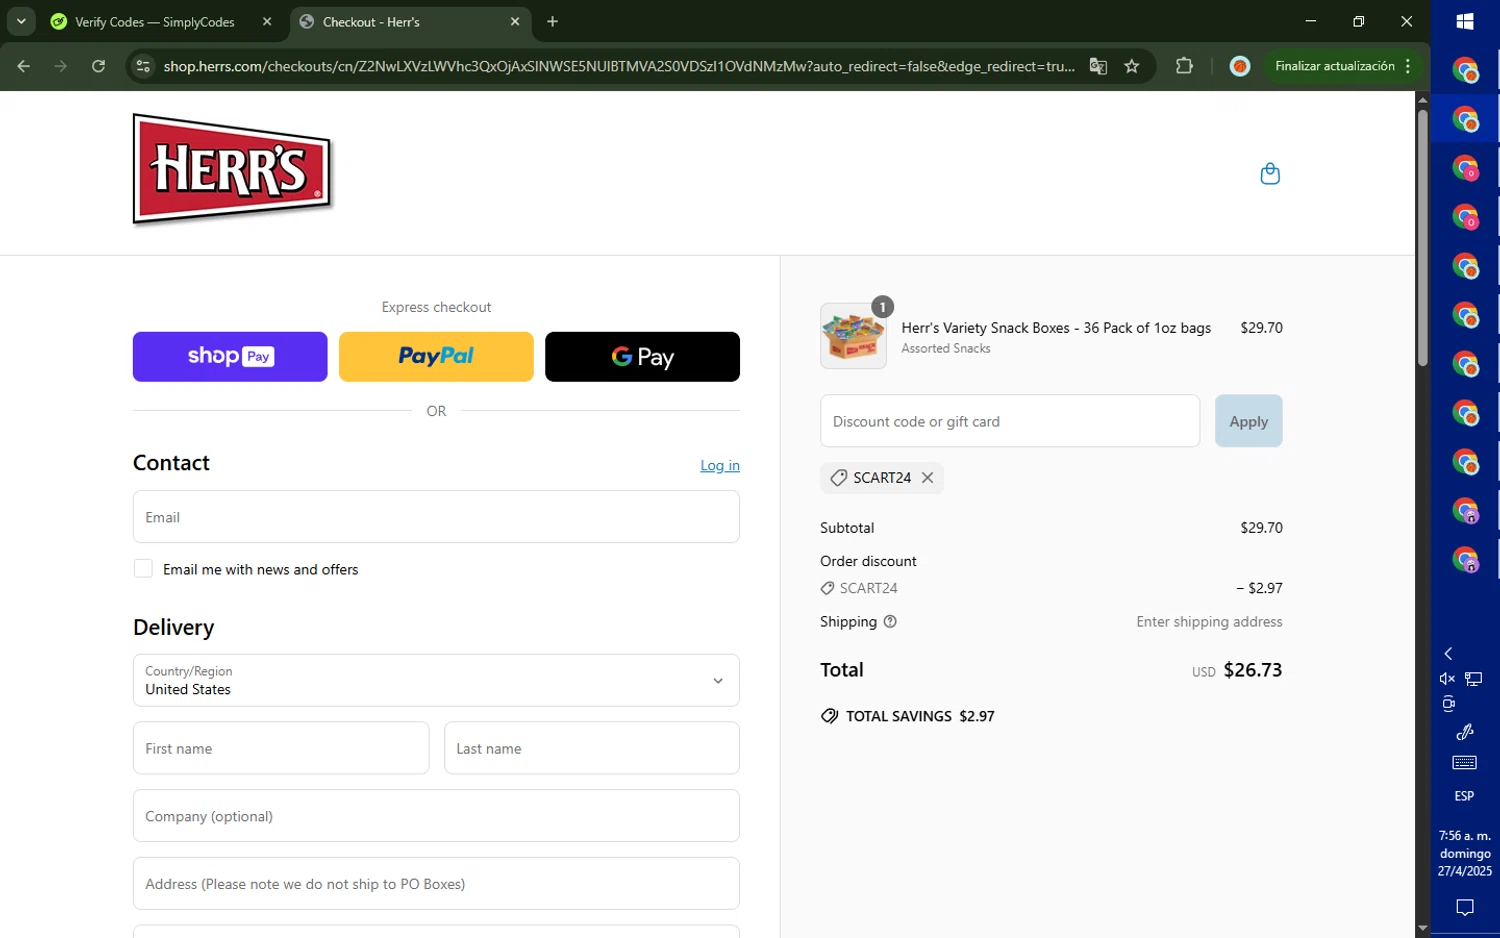The image size is (1500, 938).
Task: Check Email me with news and offers
Action: click(x=143, y=569)
